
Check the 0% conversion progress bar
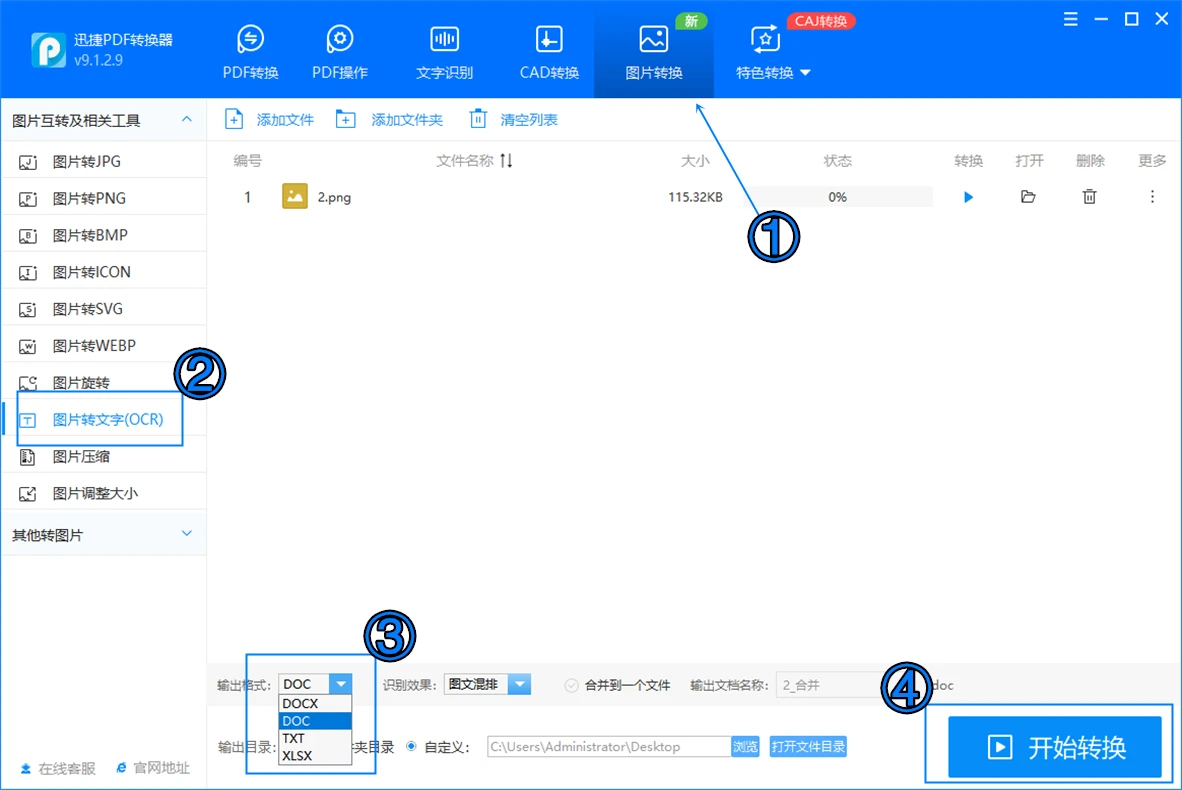(x=838, y=197)
